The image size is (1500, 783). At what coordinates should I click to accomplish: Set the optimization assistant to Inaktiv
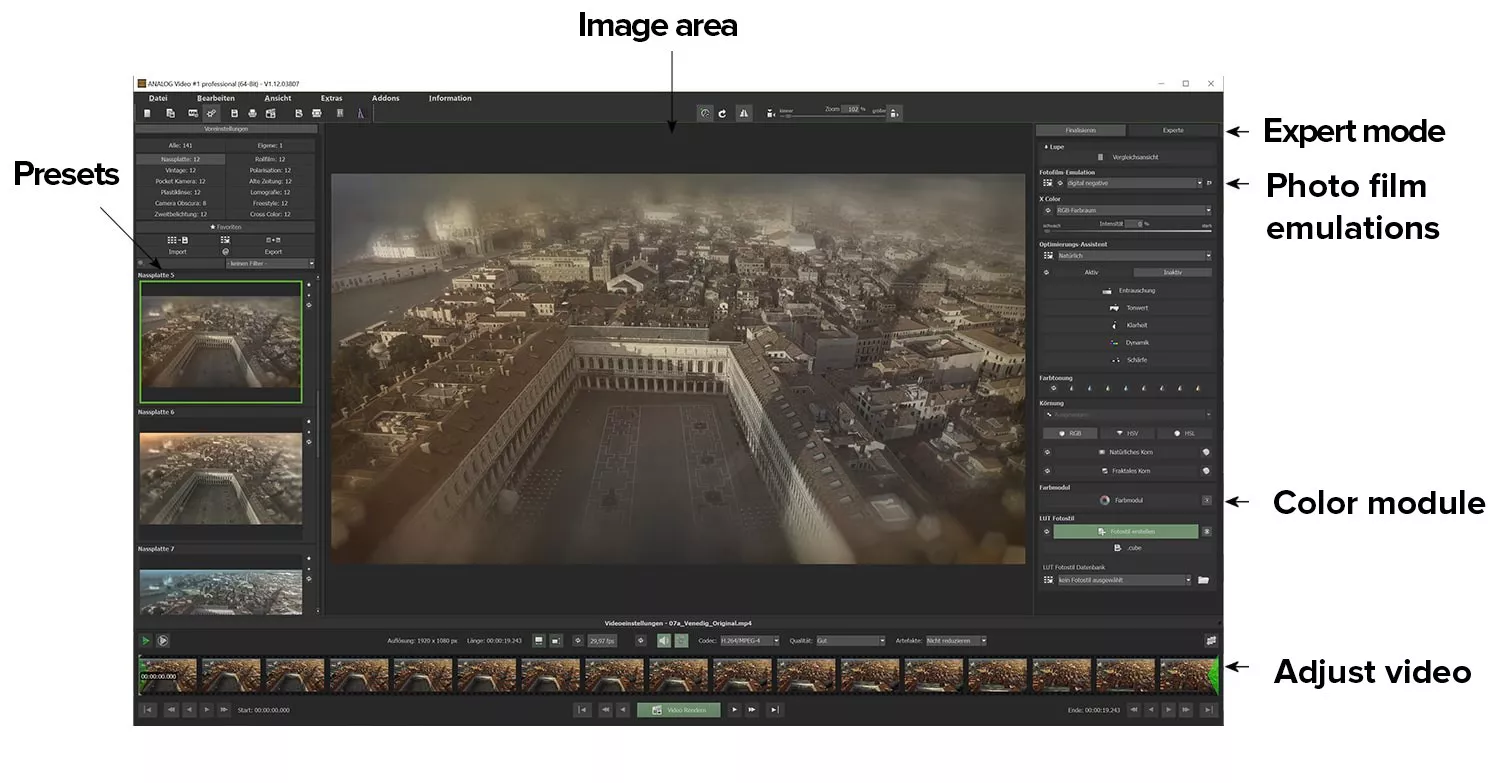click(1172, 272)
